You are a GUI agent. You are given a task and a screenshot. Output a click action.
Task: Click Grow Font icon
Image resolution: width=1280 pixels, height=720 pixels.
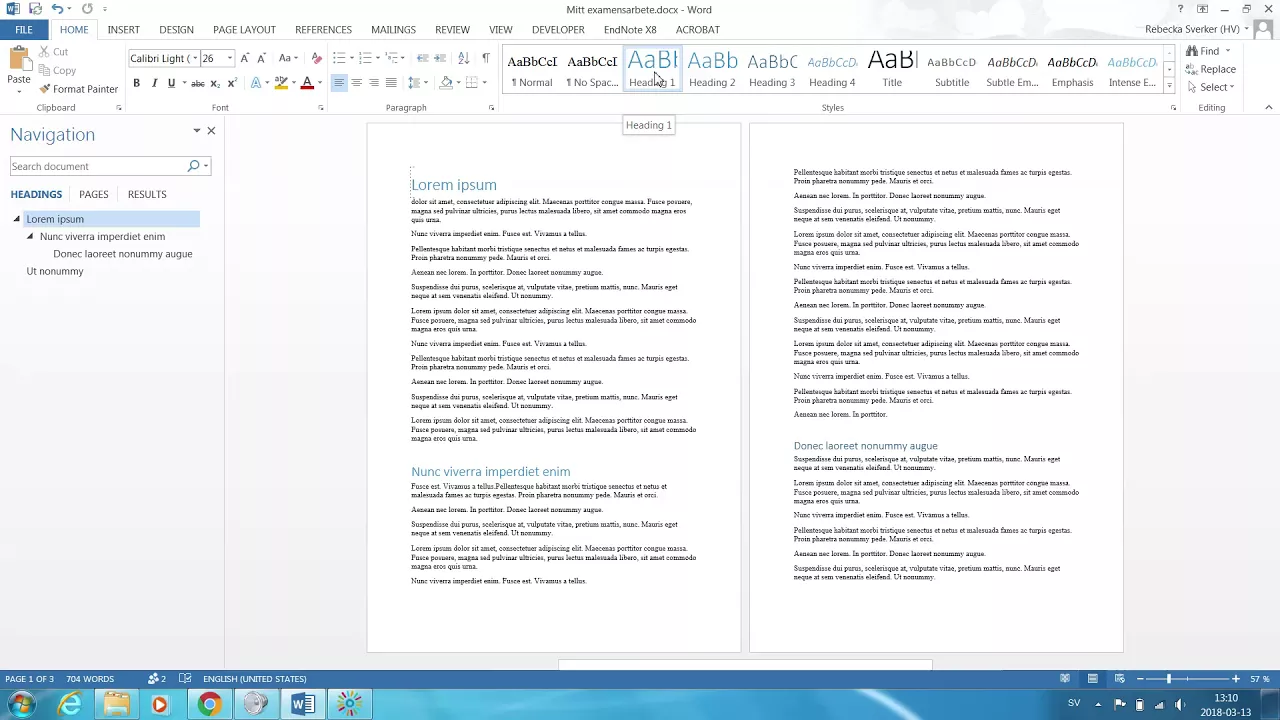246,58
